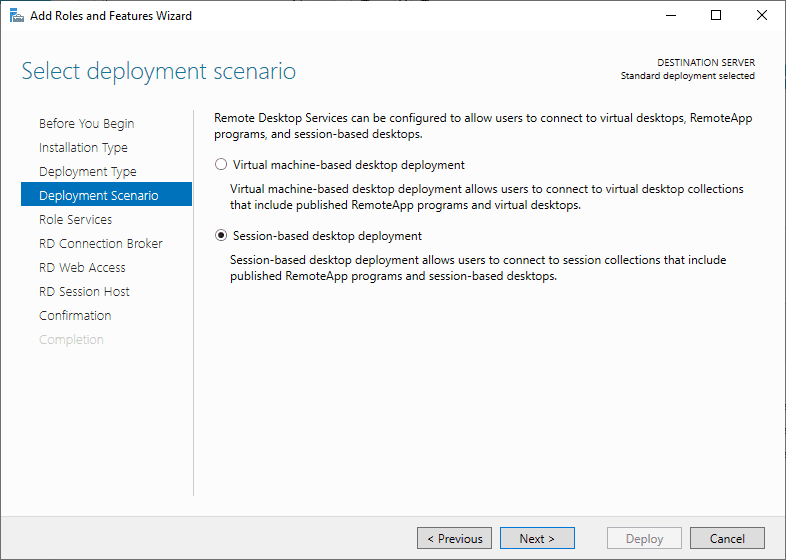Screen dimensions: 786x560
Task: Minimize the wizard window
Action: [670, 15]
